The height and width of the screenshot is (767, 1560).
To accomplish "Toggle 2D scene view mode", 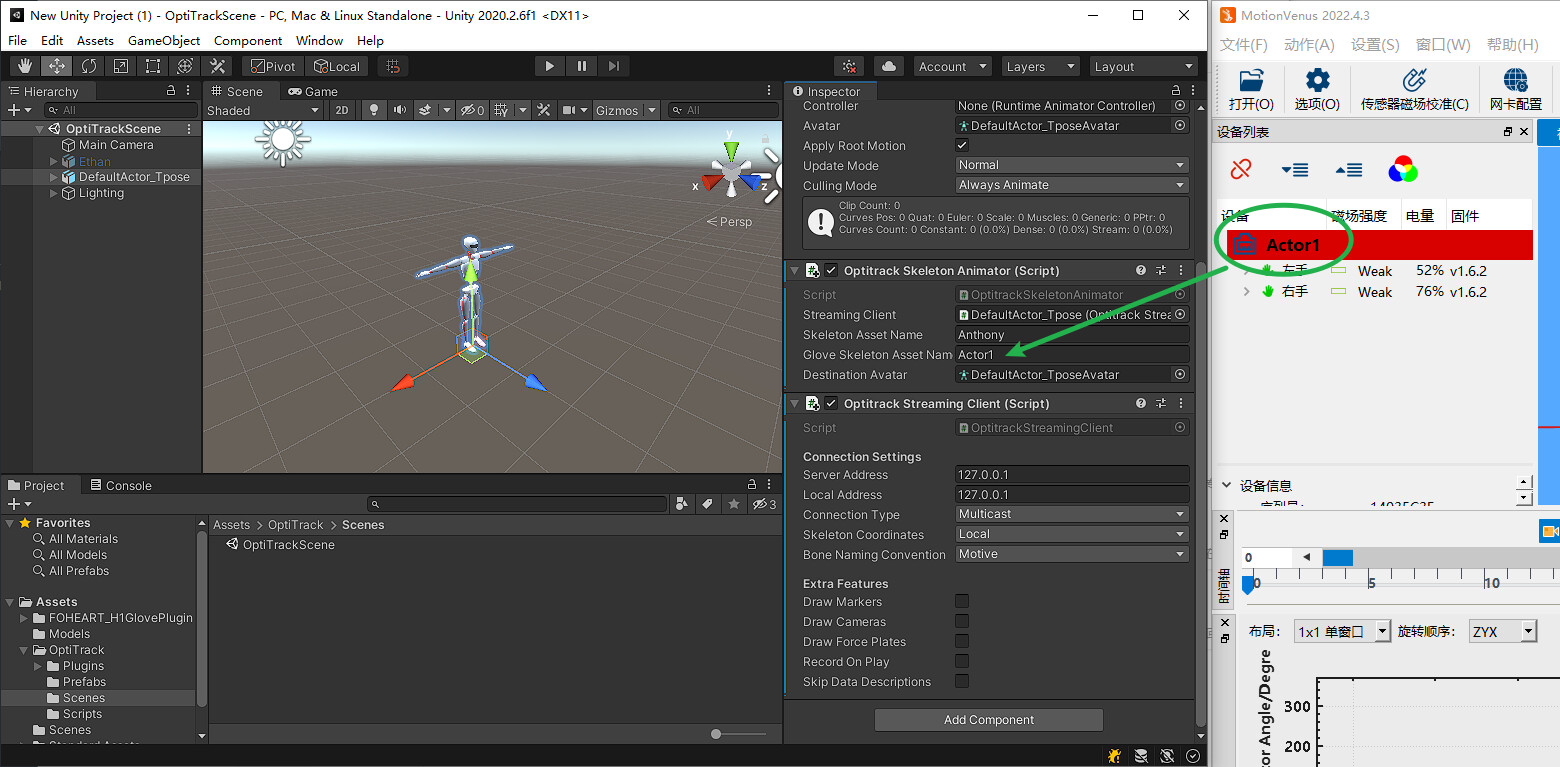I will click(342, 110).
